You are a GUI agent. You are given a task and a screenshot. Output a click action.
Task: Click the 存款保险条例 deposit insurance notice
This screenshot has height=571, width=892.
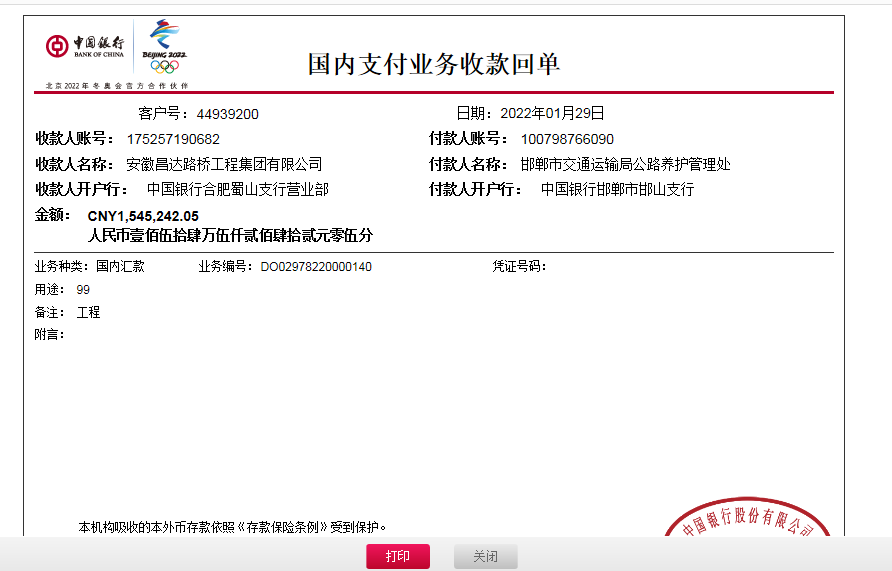pos(232,526)
